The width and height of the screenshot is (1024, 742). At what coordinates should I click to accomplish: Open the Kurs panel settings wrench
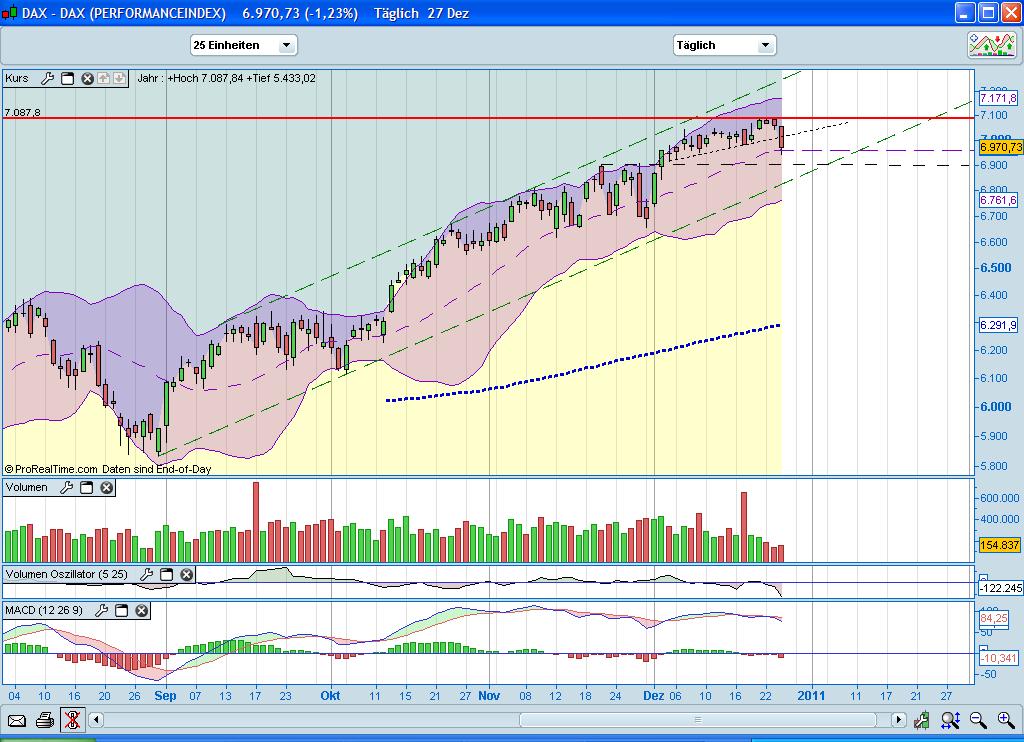(x=47, y=78)
